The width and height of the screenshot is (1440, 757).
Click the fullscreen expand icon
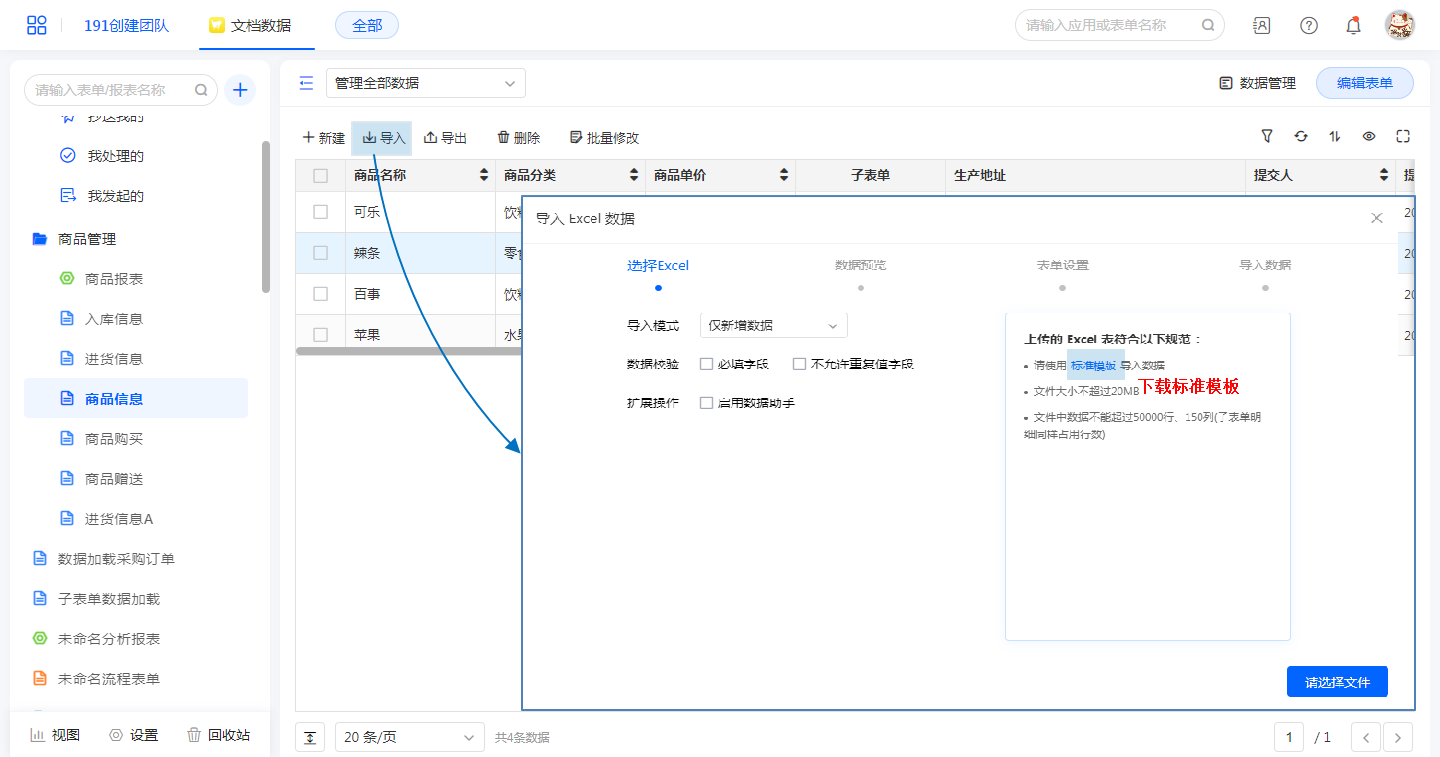coord(1403,137)
